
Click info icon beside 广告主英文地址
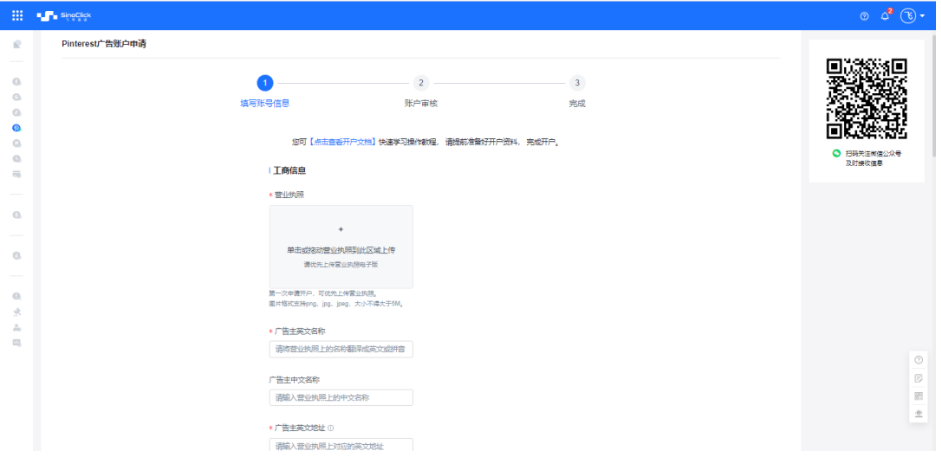(331, 428)
